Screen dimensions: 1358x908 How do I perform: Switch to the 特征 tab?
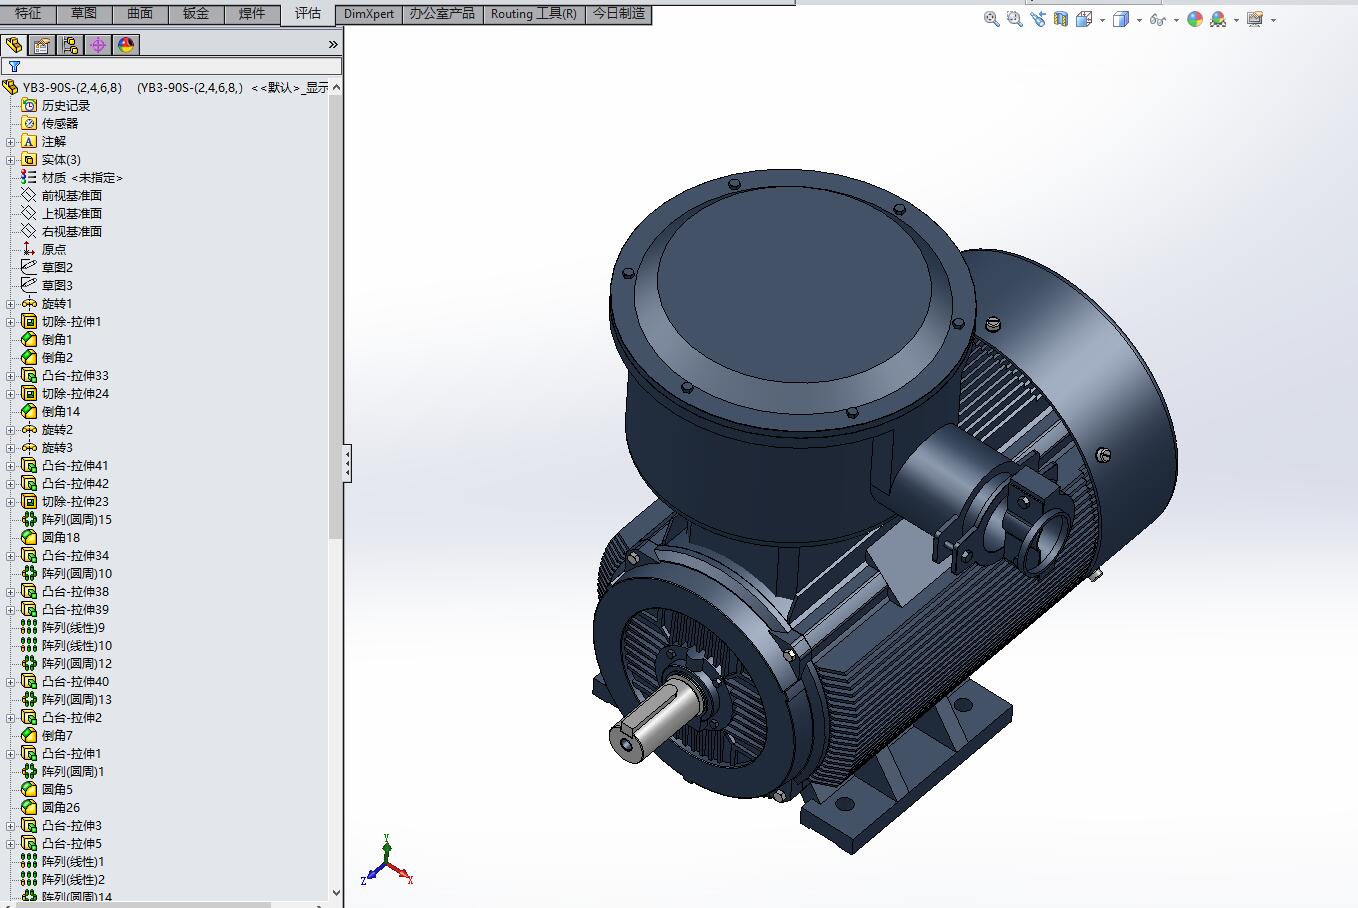28,14
